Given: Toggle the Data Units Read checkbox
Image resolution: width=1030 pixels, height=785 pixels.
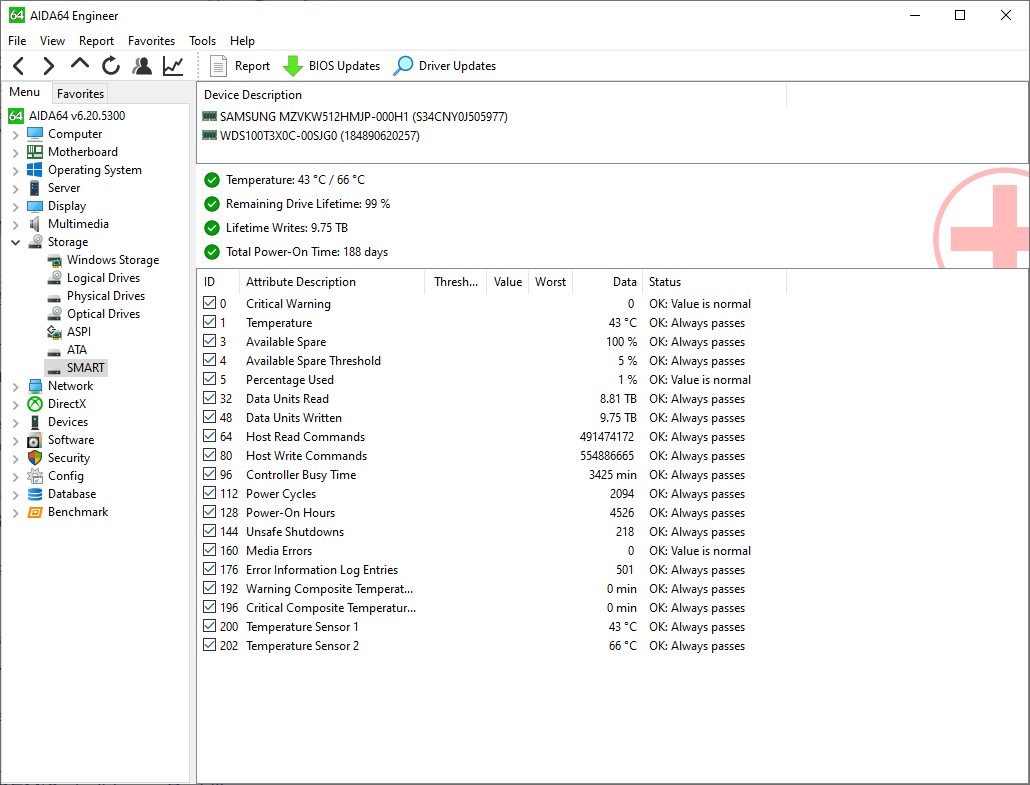Looking at the screenshot, I should click(x=210, y=398).
